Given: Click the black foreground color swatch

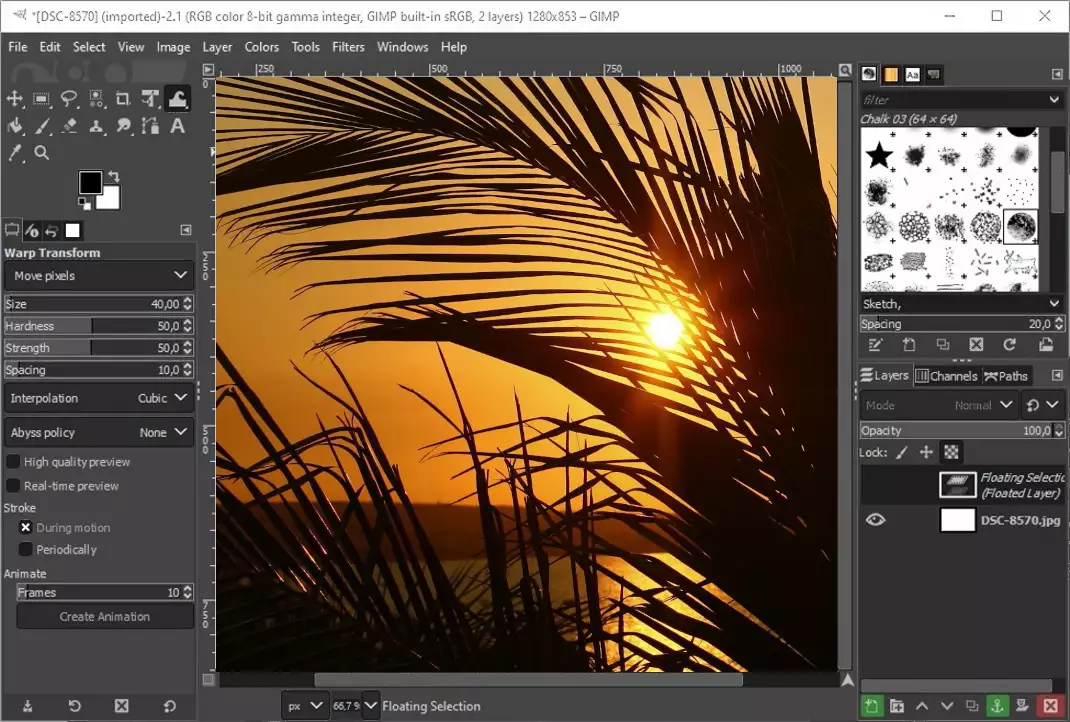Looking at the screenshot, I should (90, 182).
